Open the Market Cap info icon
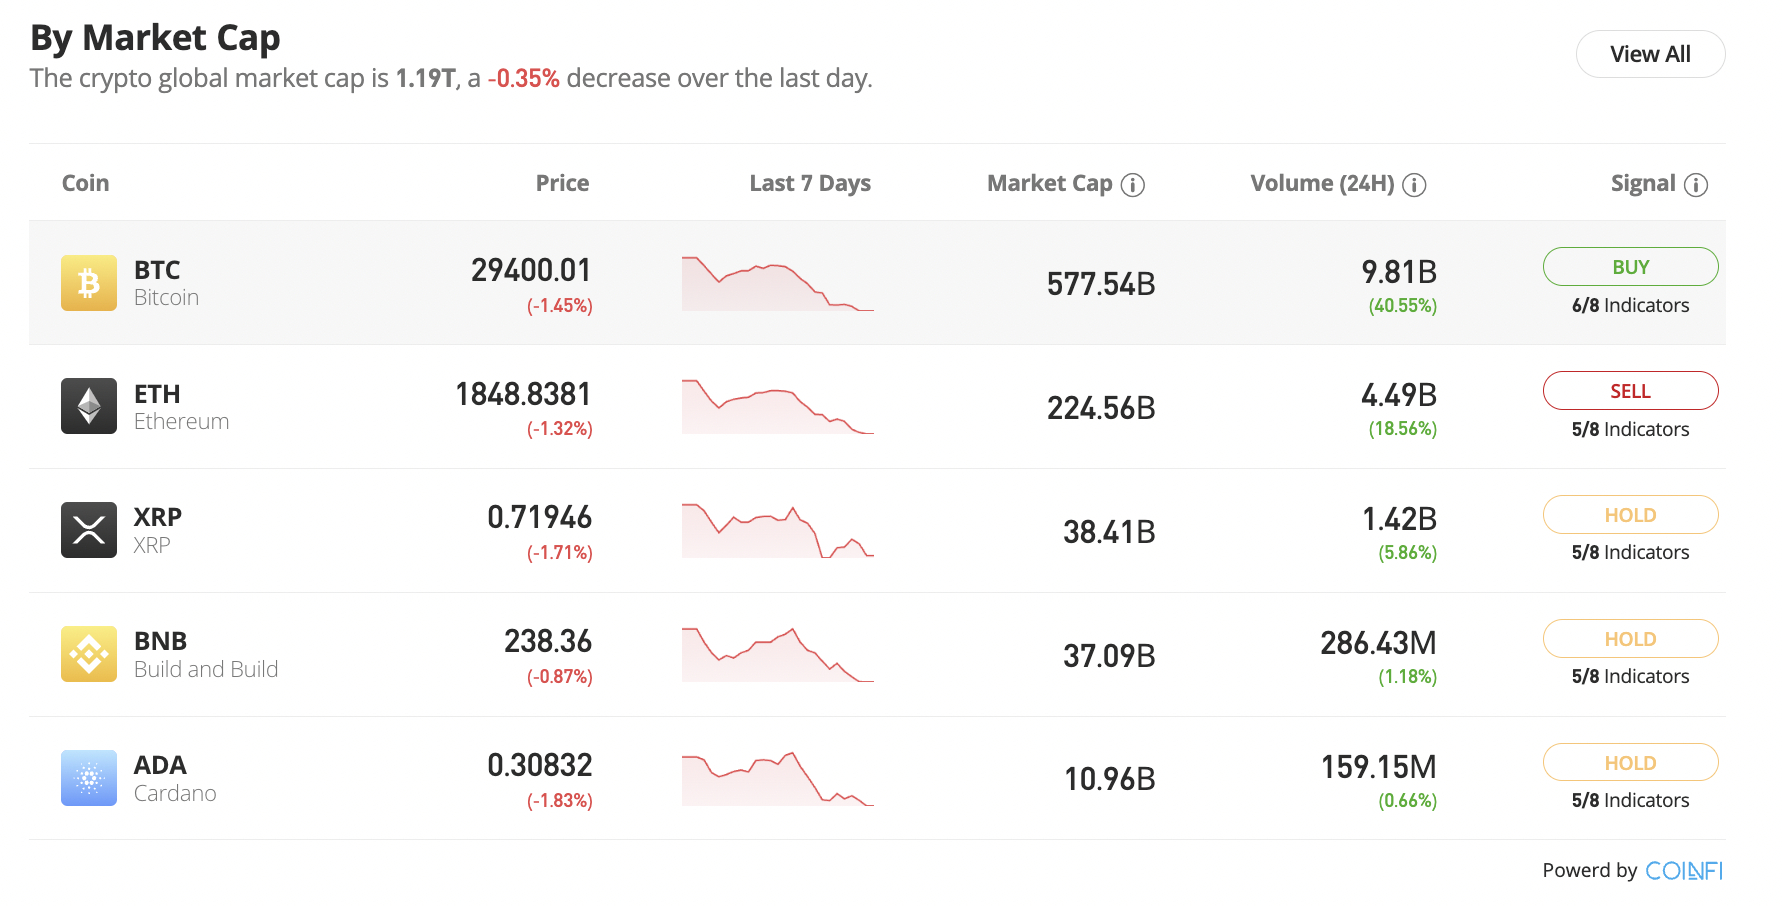Viewport: 1782px width, 906px height. 1132,185
